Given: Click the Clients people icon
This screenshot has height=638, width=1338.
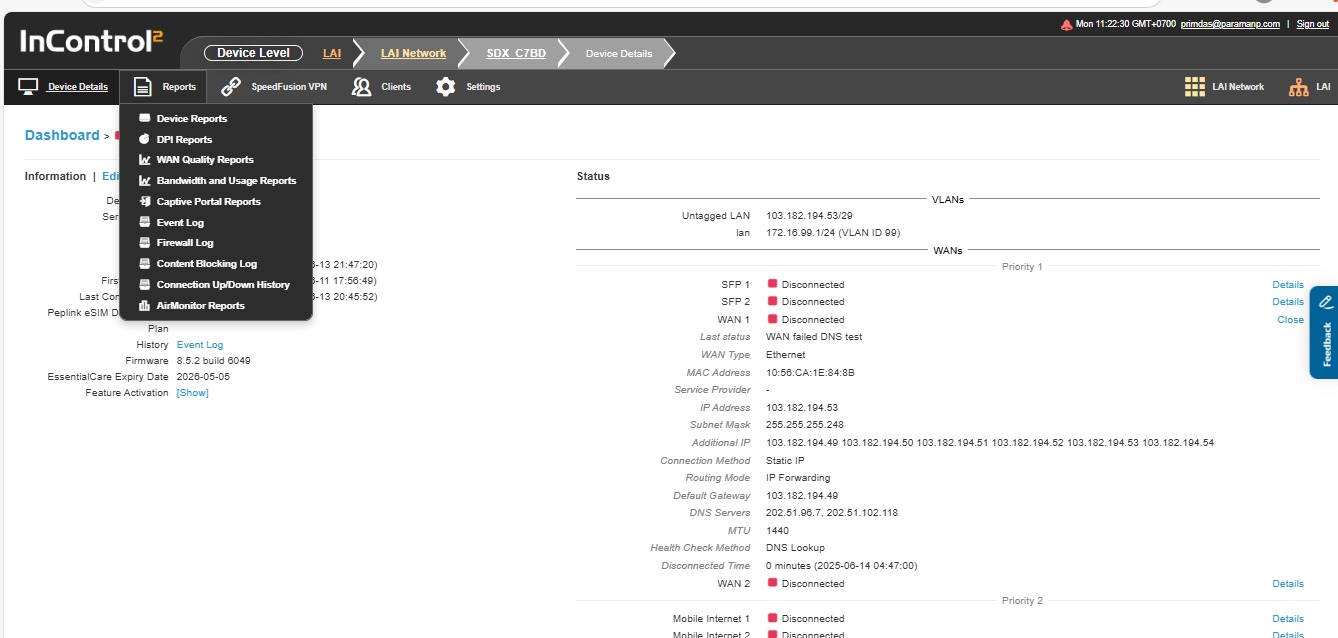Looking at the screenshot, I should (362, 87).
